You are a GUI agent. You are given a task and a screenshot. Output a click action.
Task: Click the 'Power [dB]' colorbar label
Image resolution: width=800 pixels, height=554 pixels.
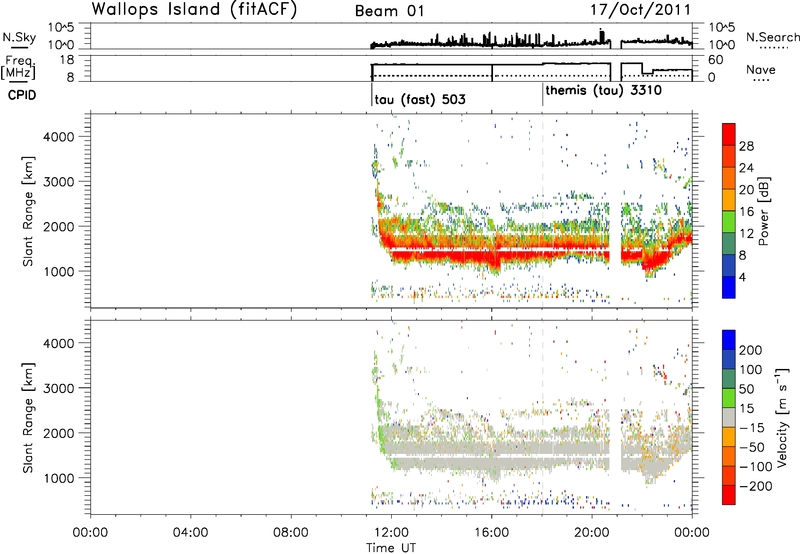764,211
